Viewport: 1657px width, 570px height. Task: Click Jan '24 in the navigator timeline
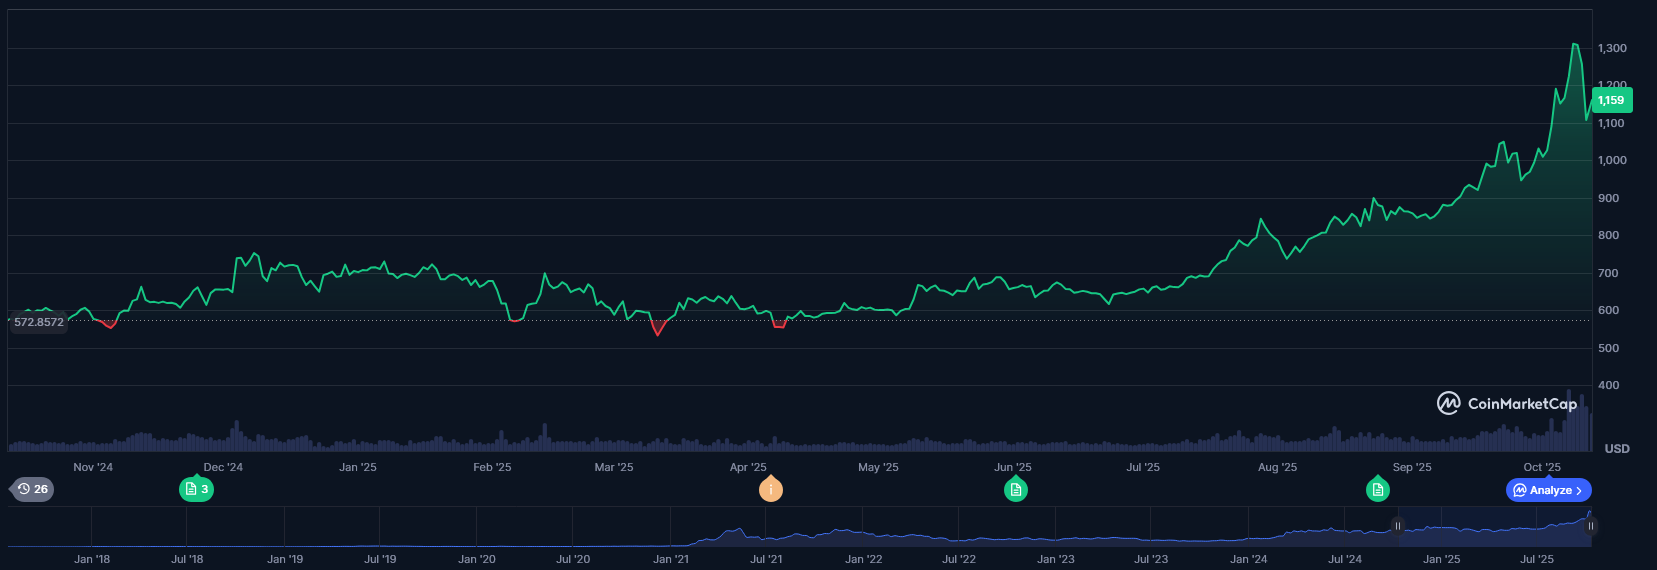(x=1248, y=559)
